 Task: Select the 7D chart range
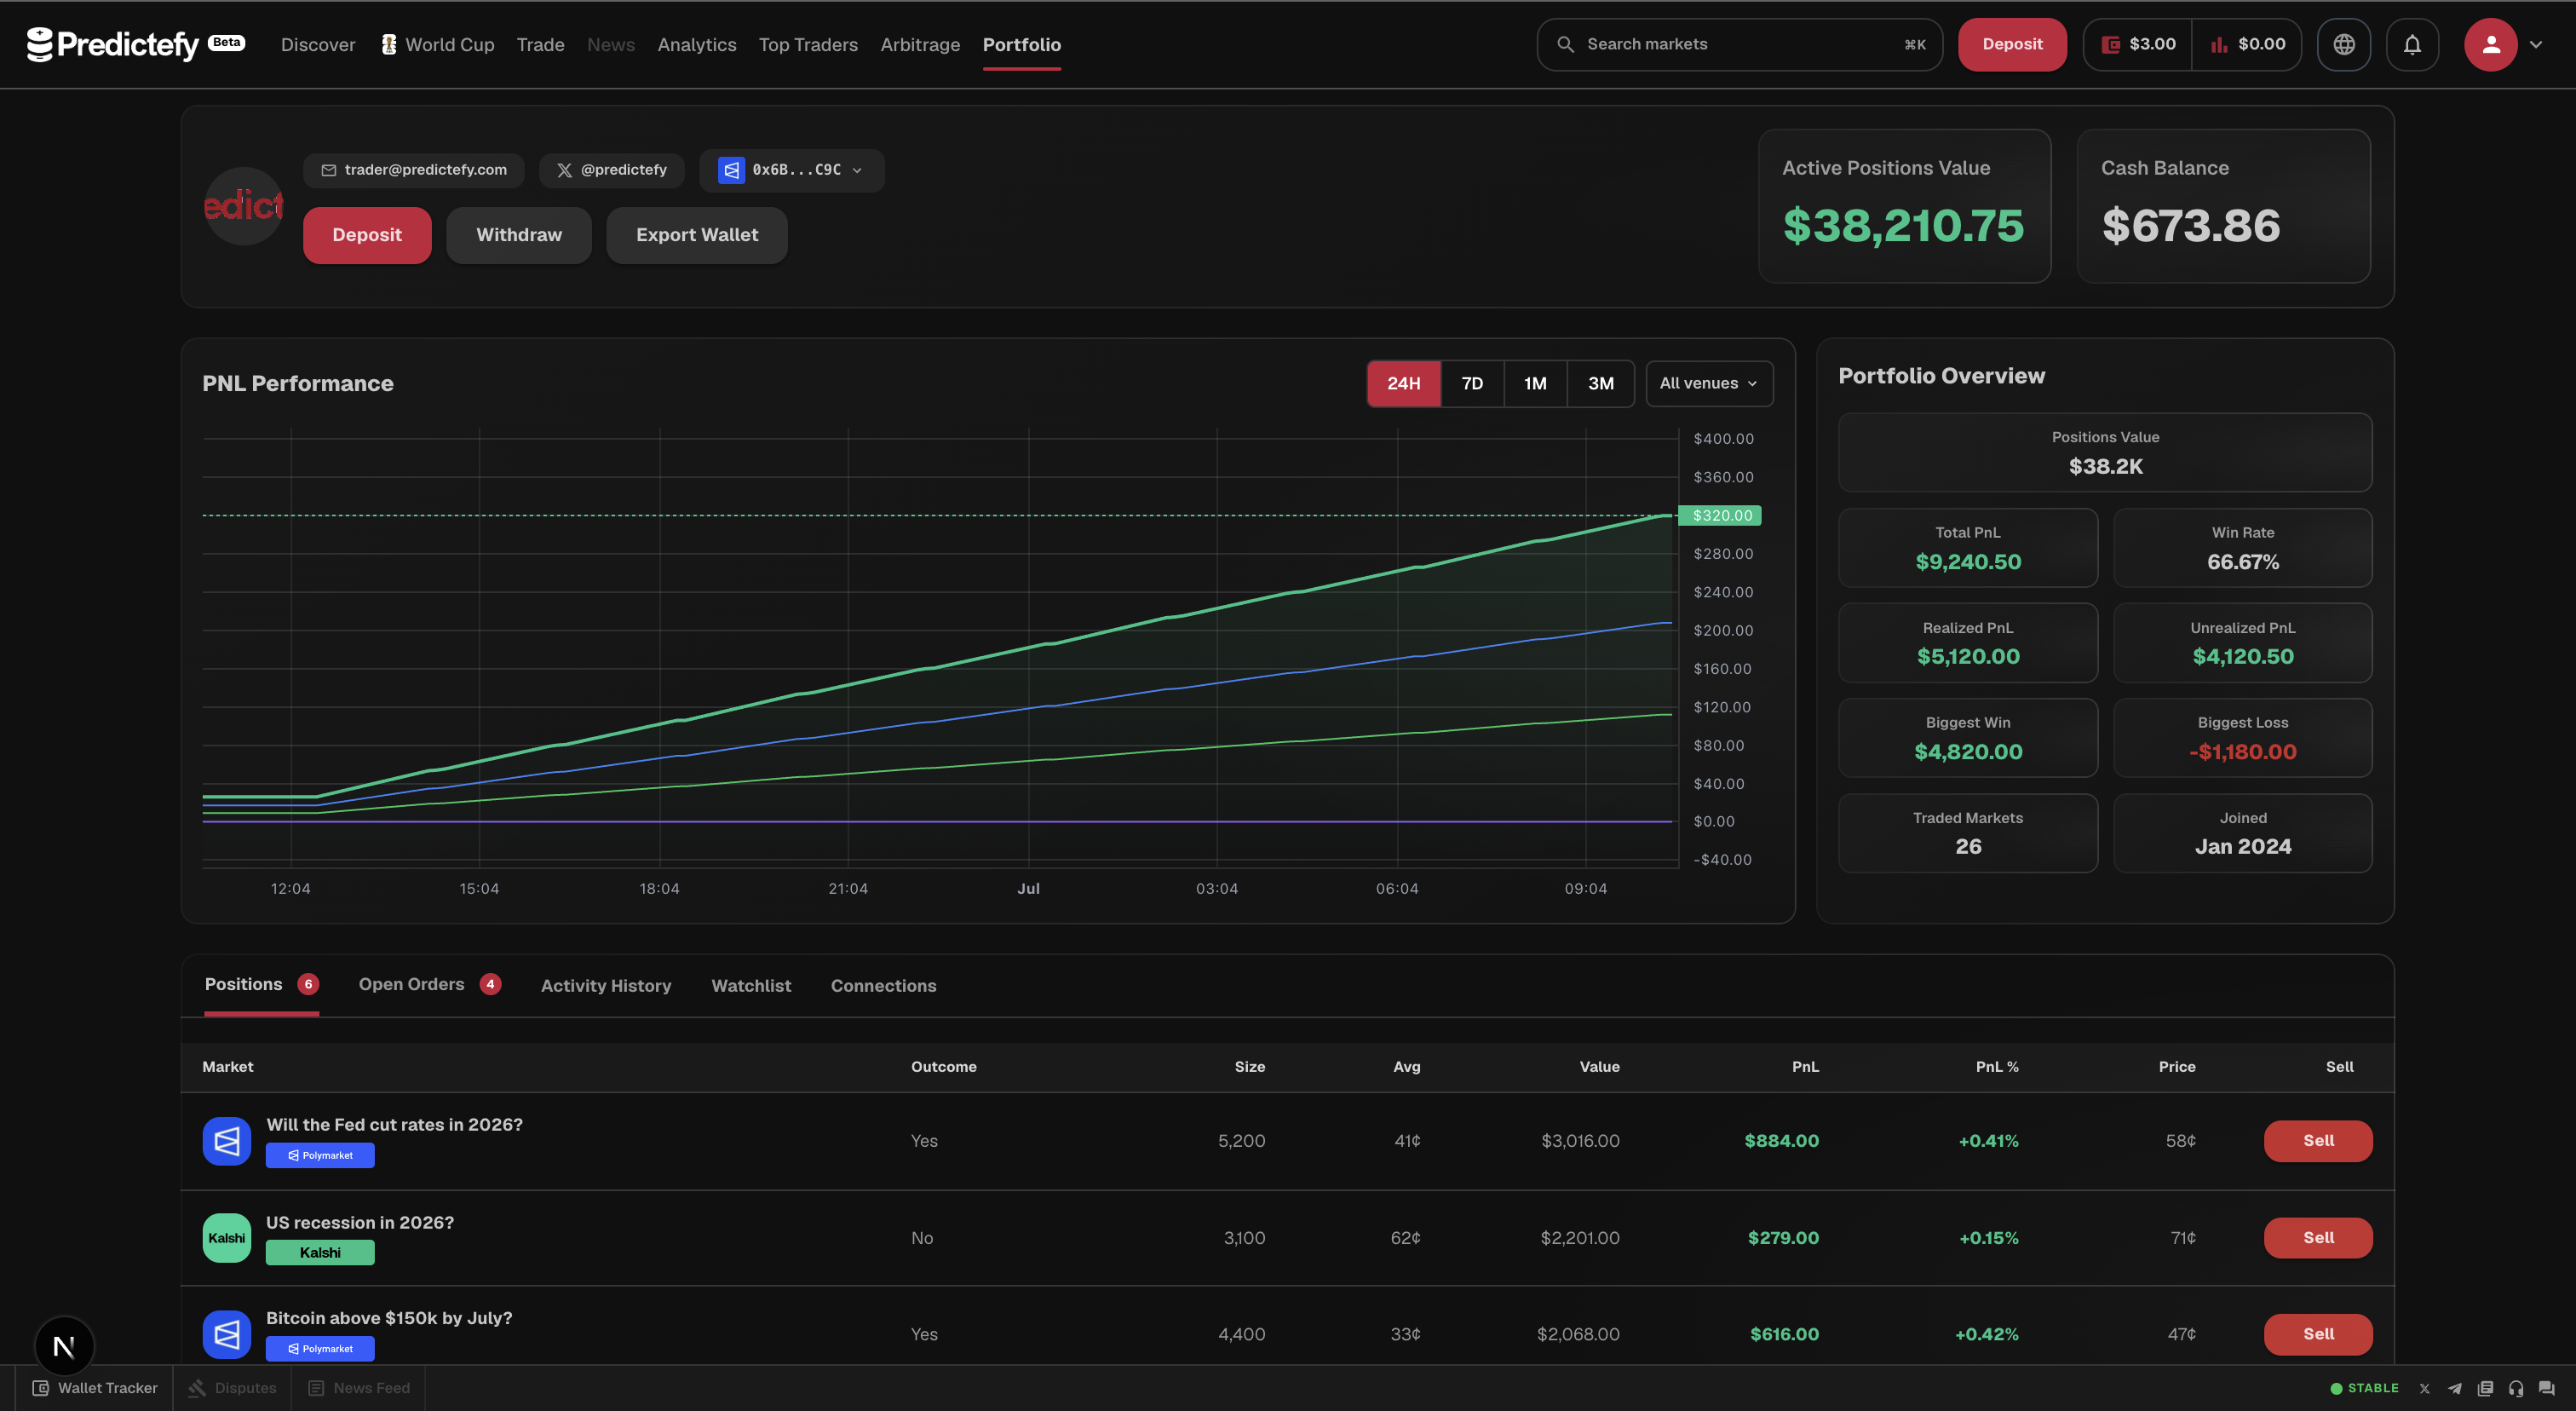coord(1472,384)
